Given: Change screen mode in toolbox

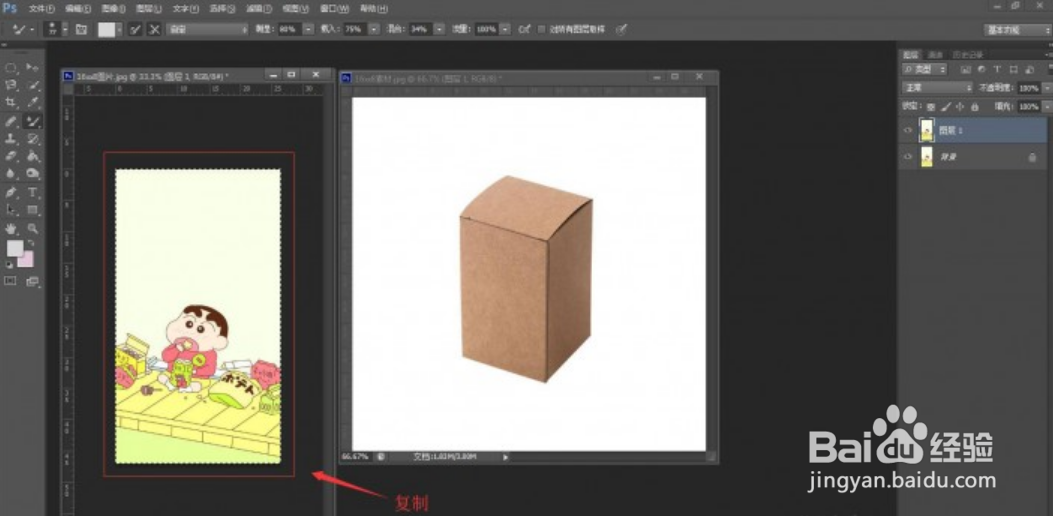Looking at the screenshot, I should point(32,282).
